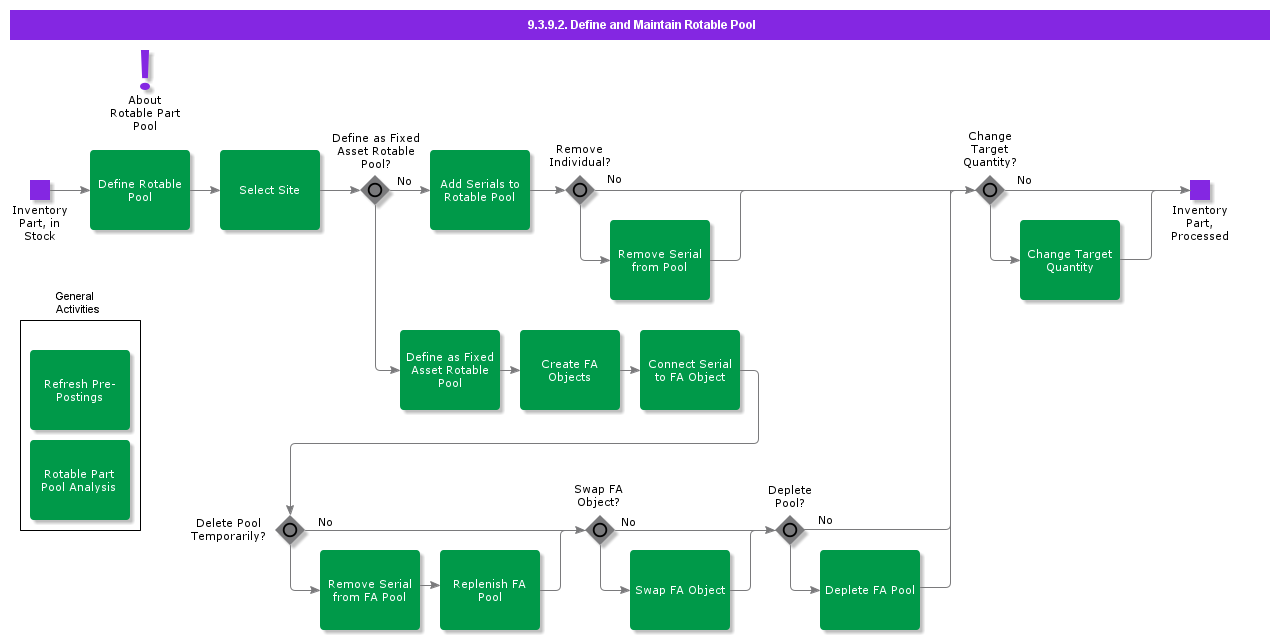Click the Remove Individual decision diamond

coord(580,189)
